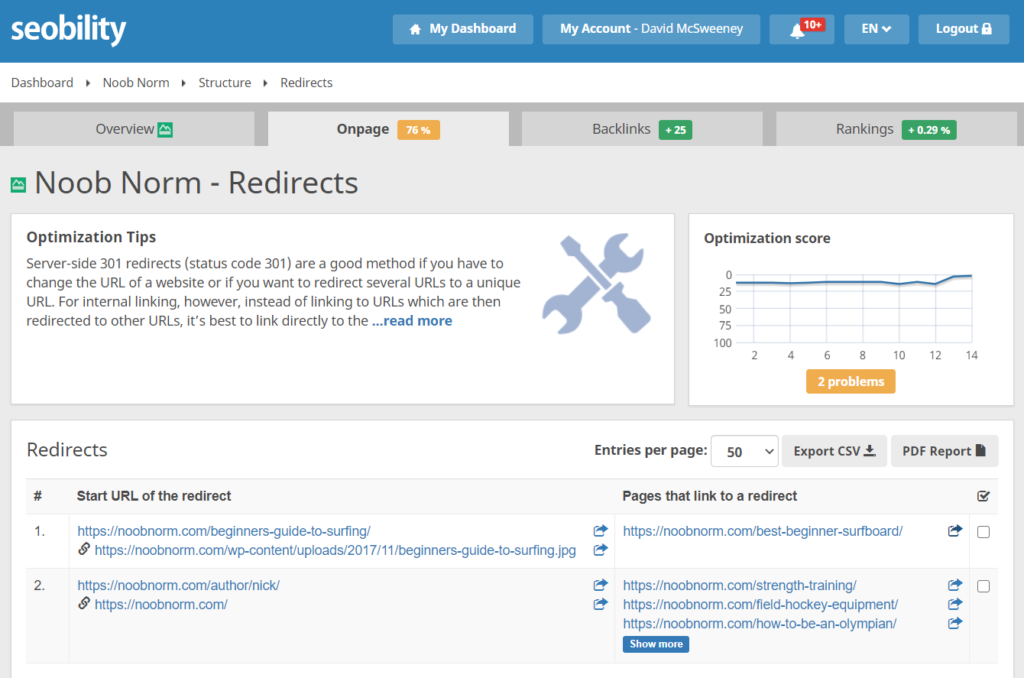
Task: Click chain link icon in row 2
Action: (84, 604)
